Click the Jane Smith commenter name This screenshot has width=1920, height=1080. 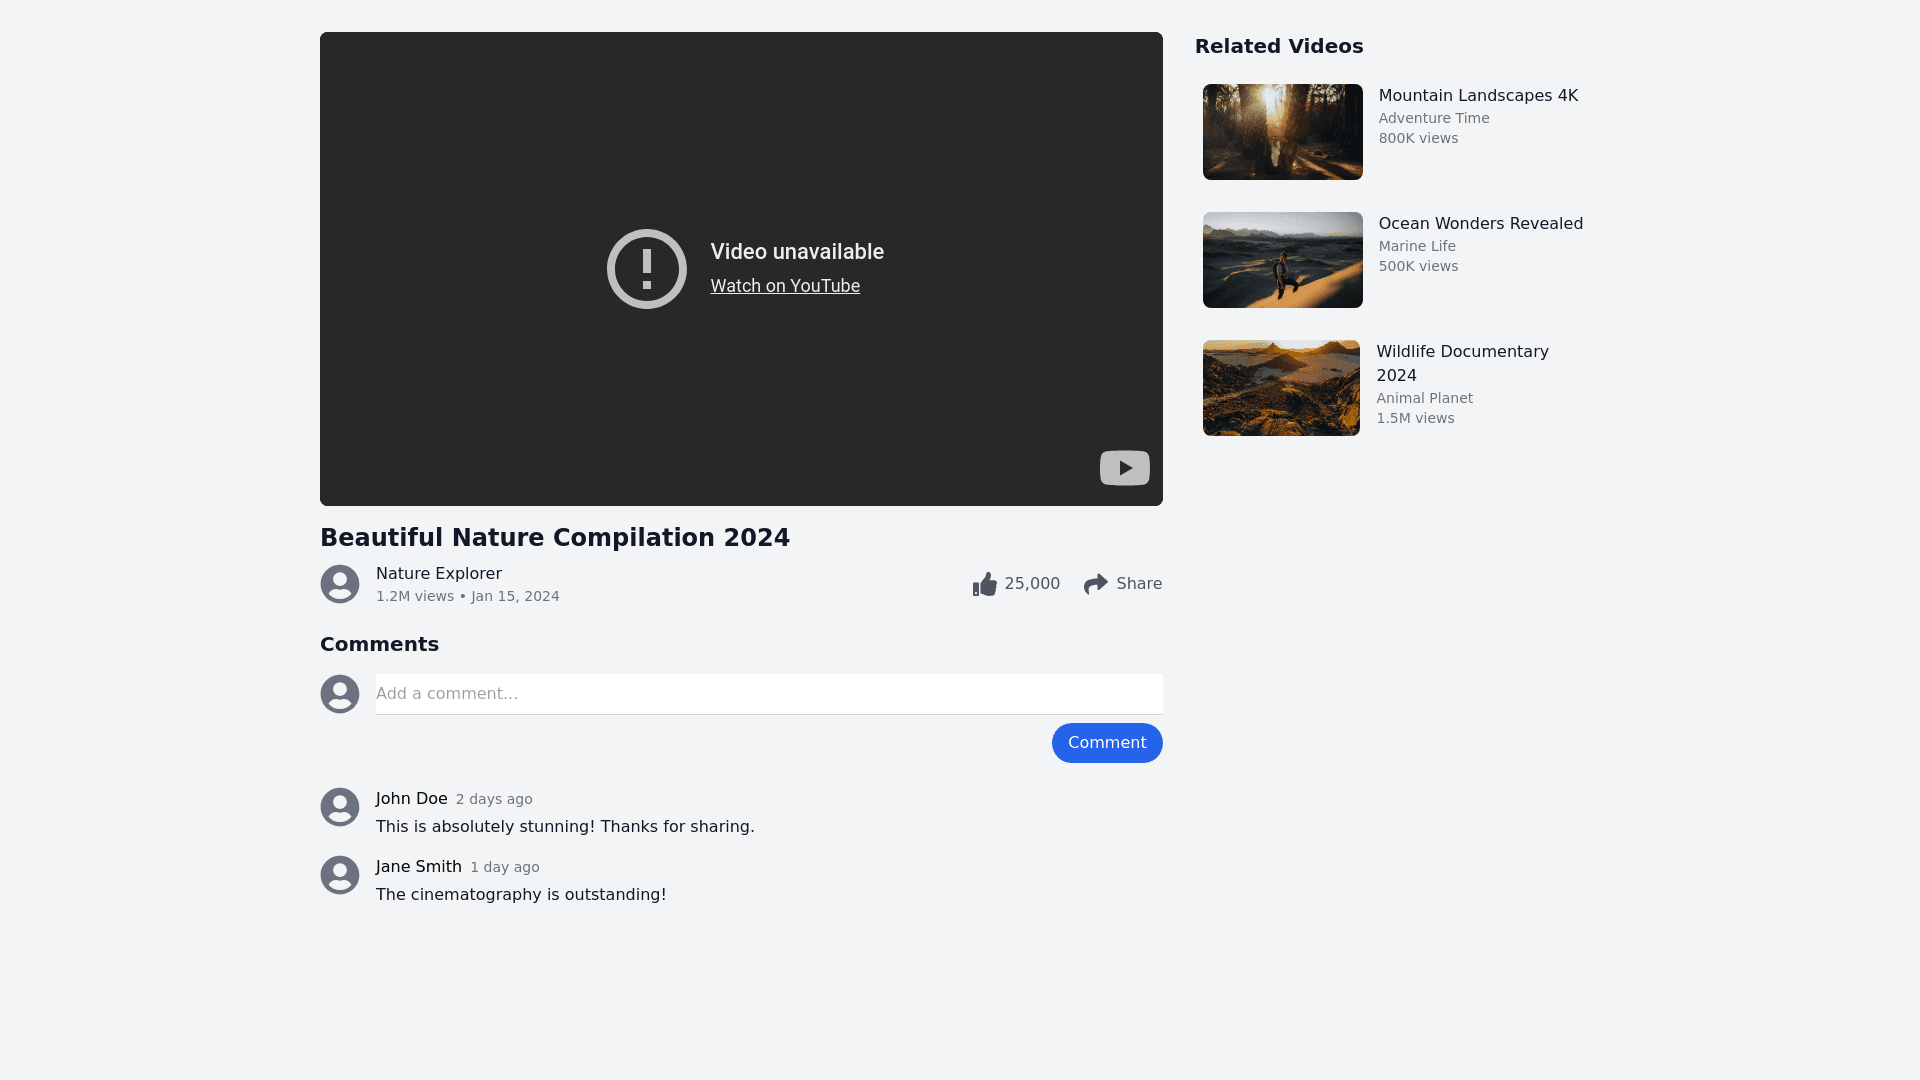419,867
